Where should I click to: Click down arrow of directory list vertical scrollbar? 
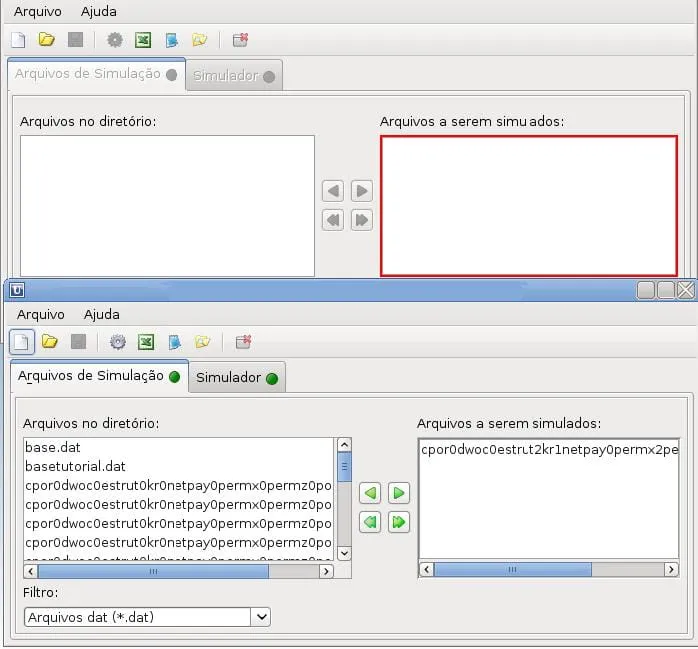[x=344, y=553]
